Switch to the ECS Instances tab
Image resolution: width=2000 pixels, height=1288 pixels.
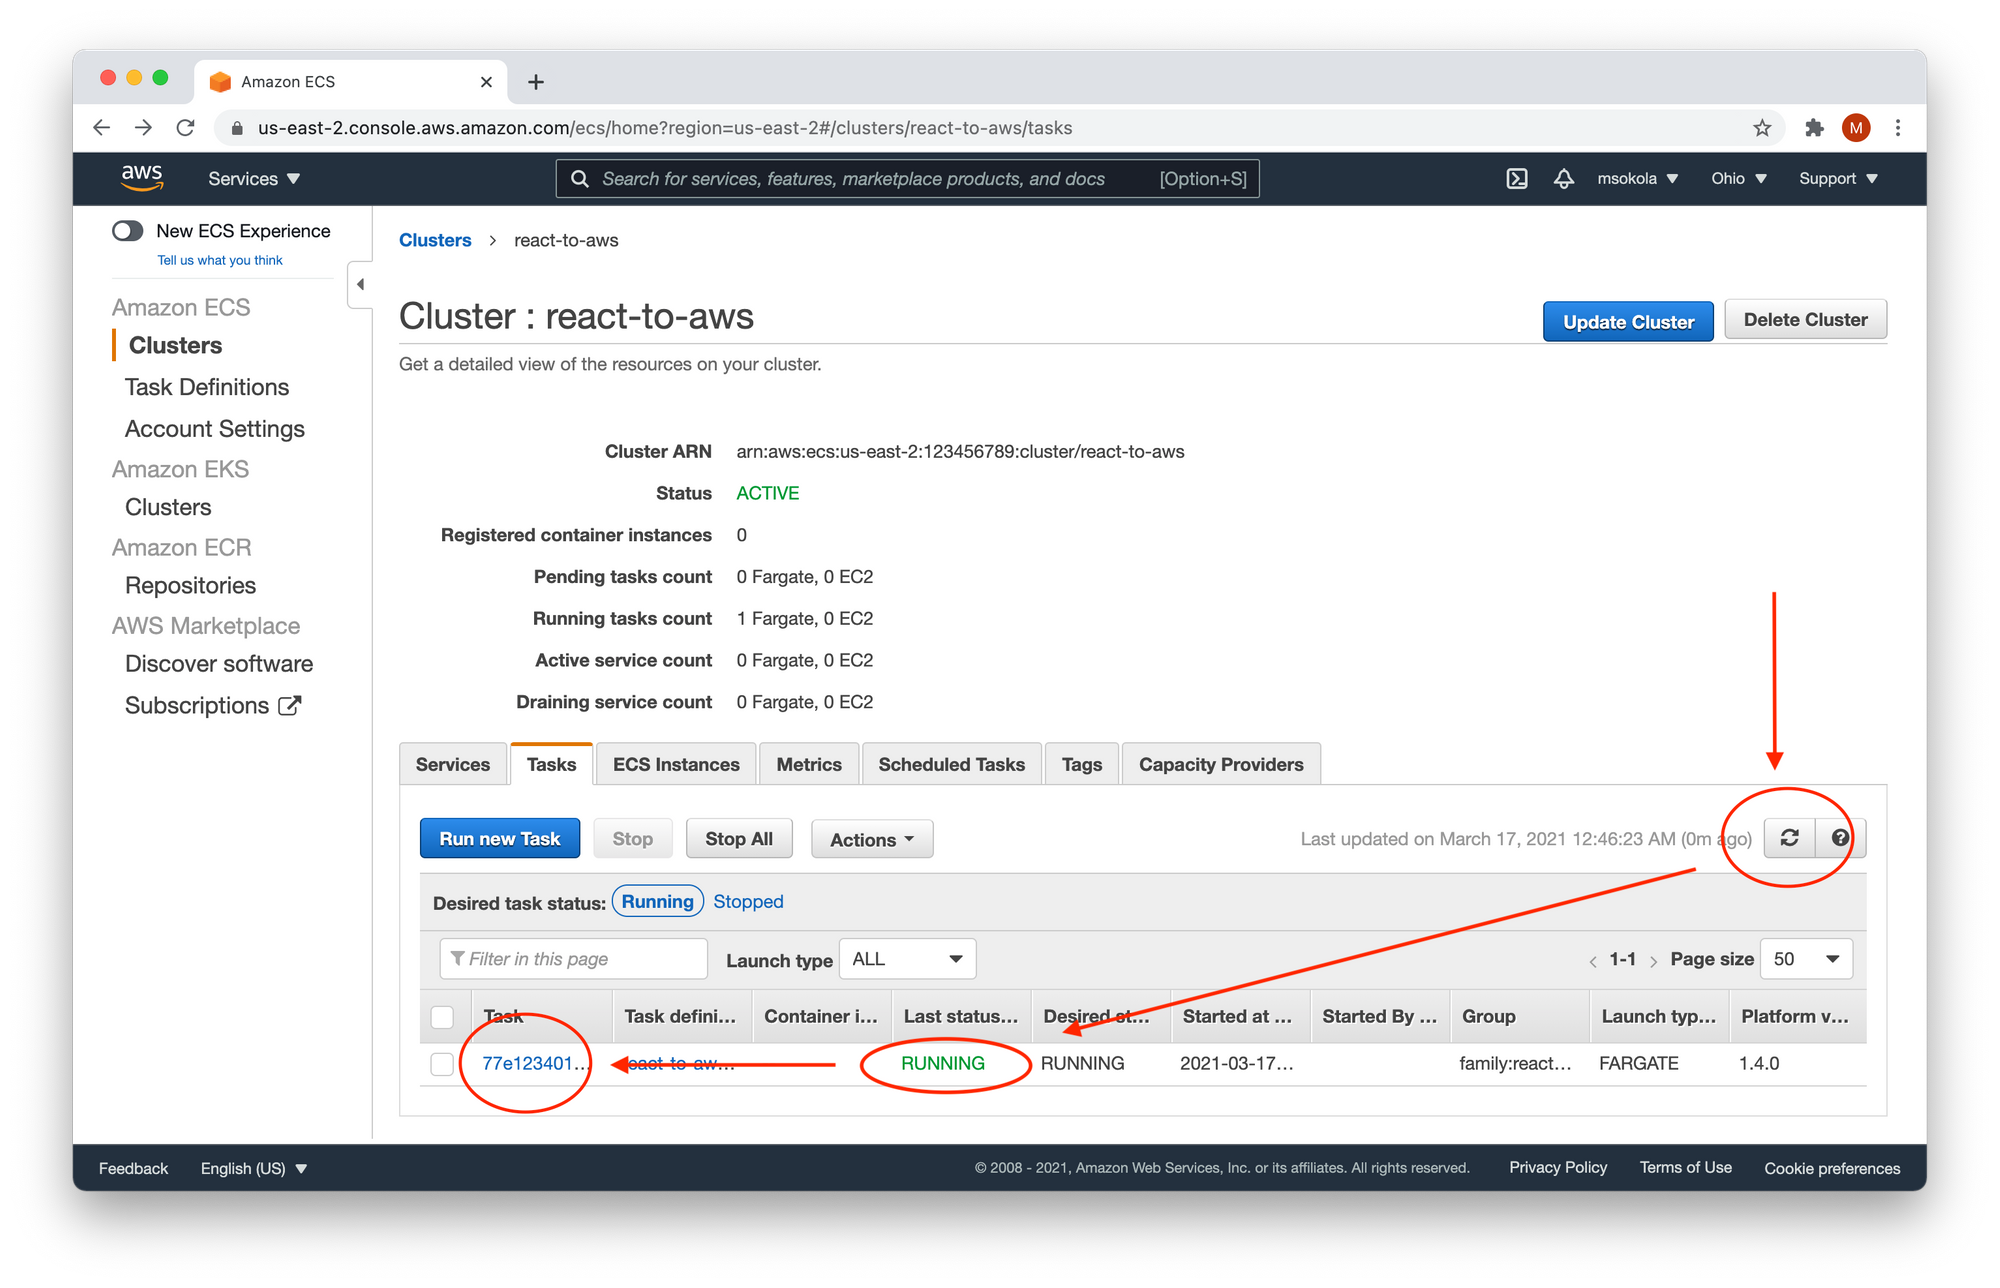[675, 763]
